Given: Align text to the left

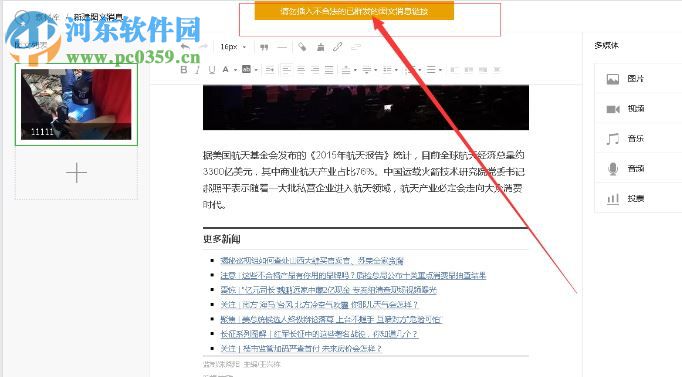Looking at the screenshot, I should tap(286, 70).
